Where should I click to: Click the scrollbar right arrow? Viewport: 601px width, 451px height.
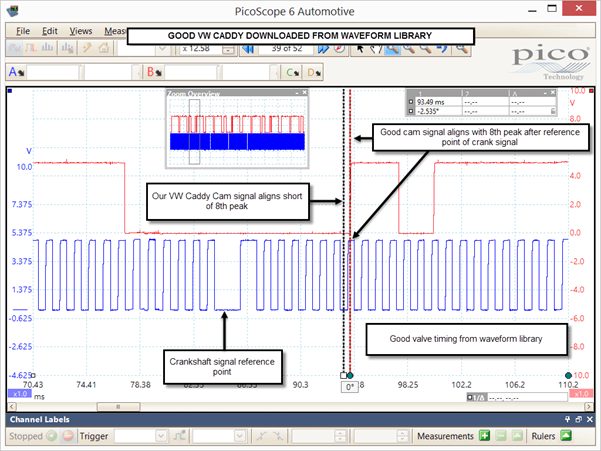point(588,406)
